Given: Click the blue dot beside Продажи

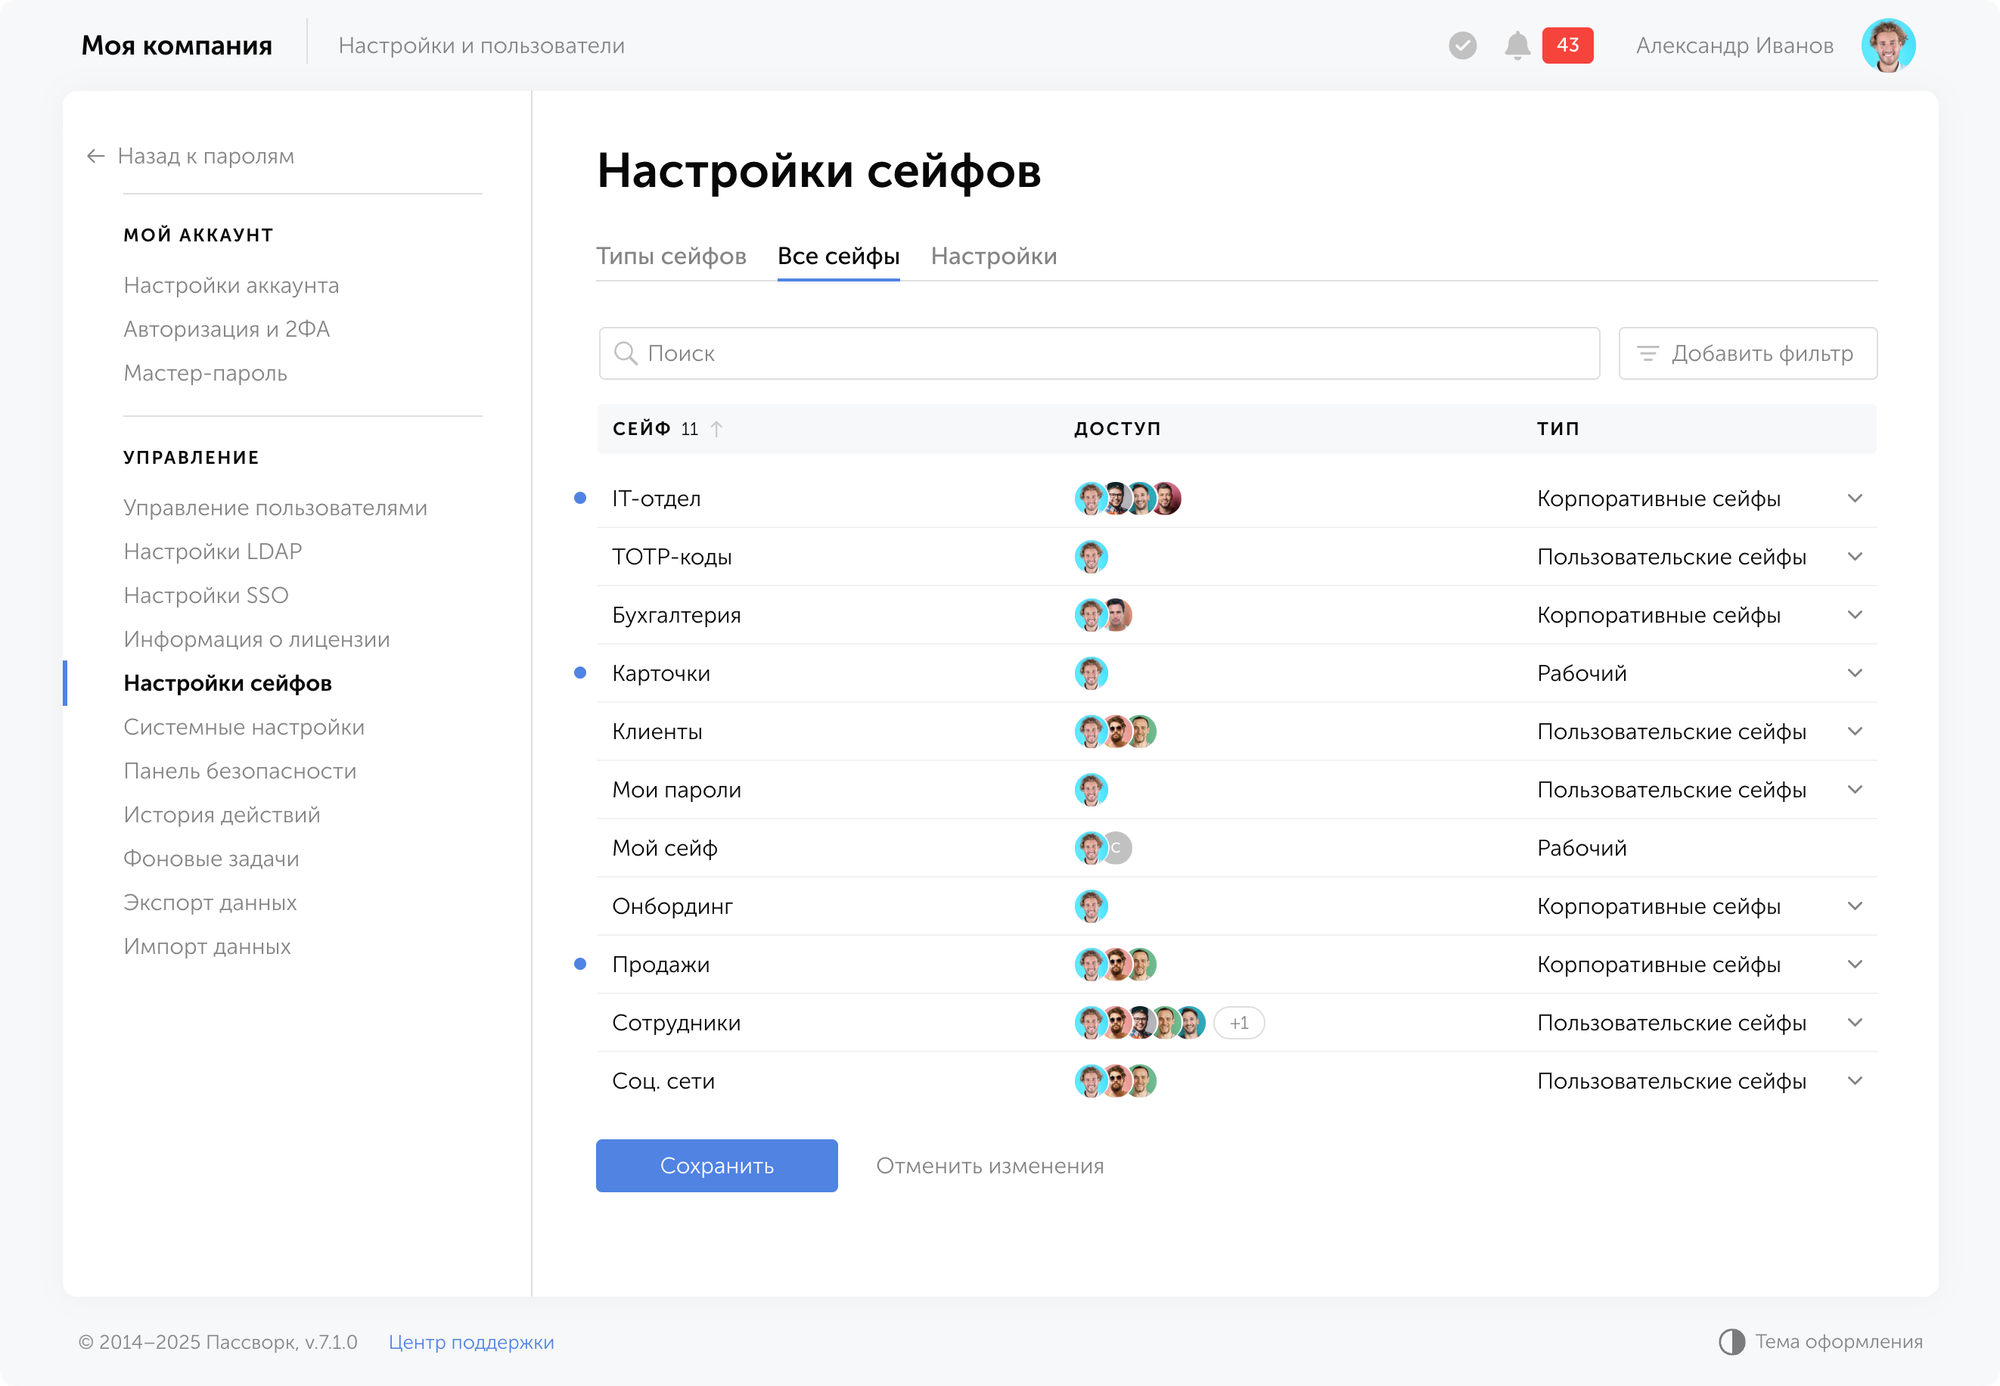Looking at the screenshot, I should pyautogui.click(x=580, y=964).
